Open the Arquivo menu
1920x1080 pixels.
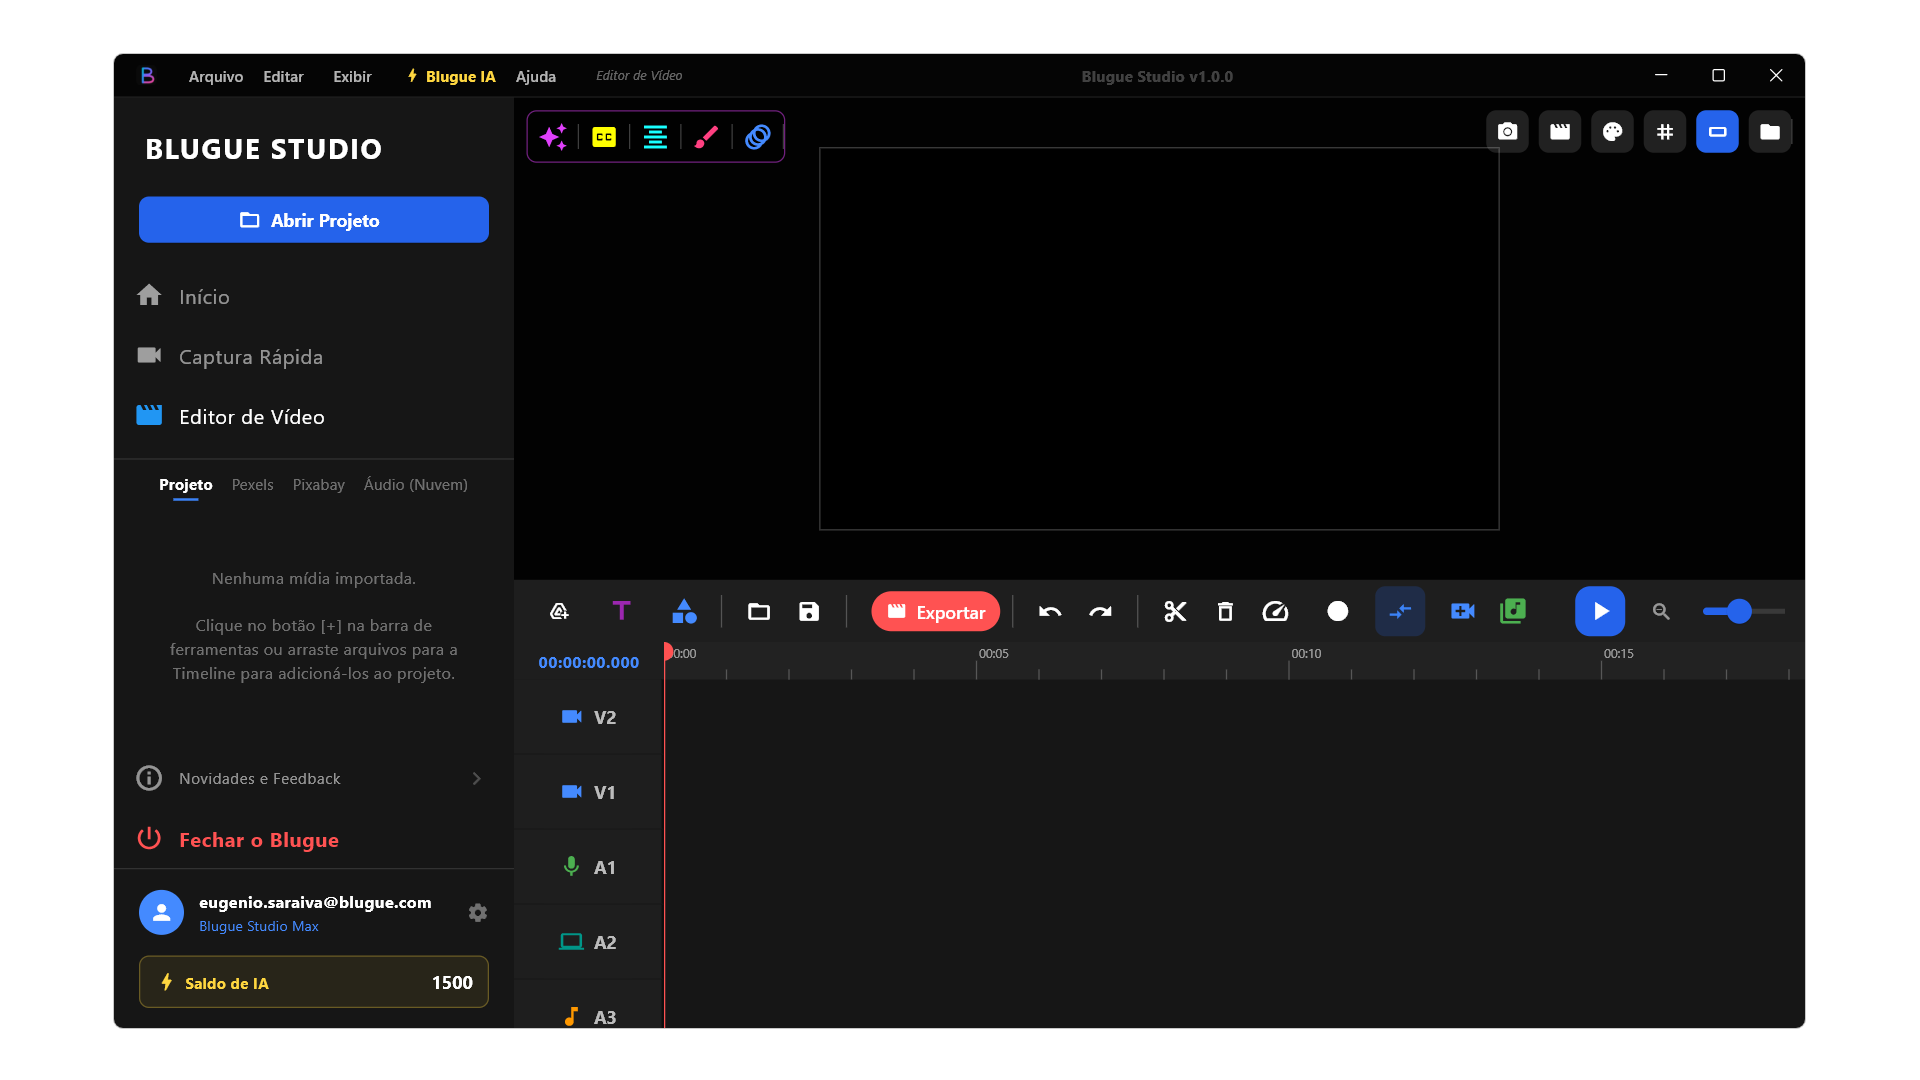[x=216, y=76]
